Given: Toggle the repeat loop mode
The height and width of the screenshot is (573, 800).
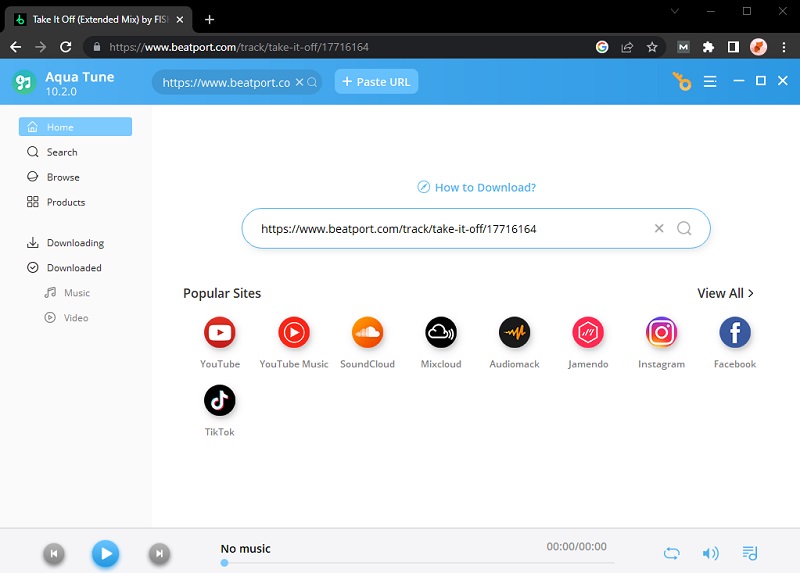Looking at the screenshot, I should click(x=671, y=553).
